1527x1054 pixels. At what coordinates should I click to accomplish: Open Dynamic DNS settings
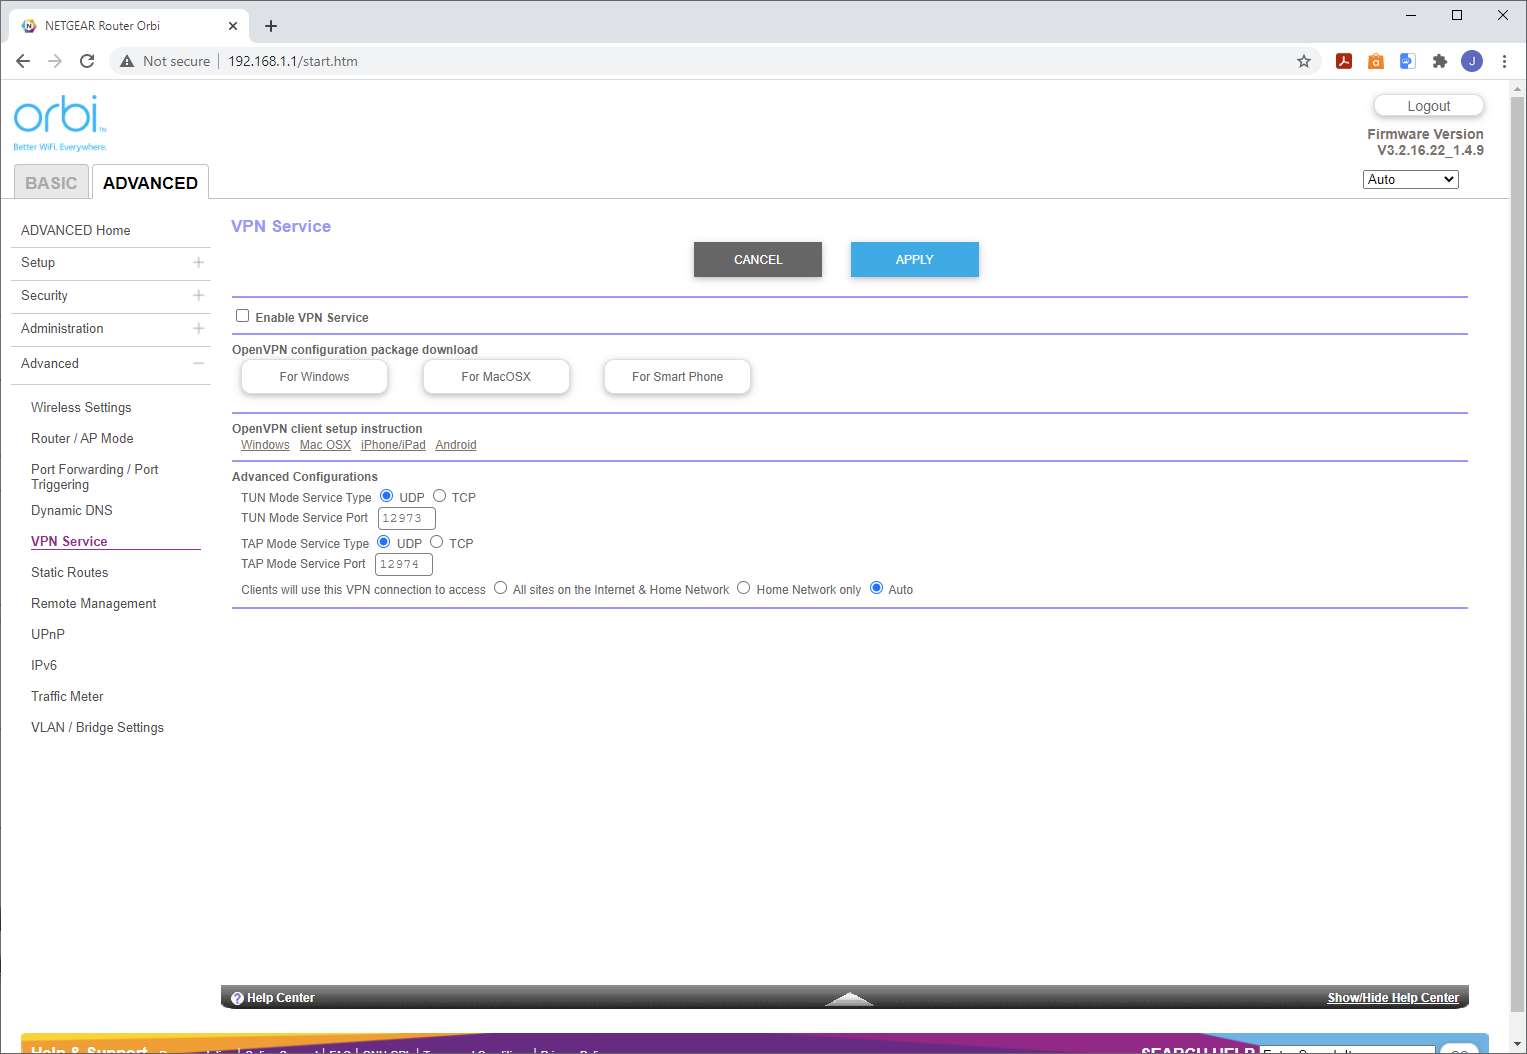pyautogui.click(x=72, y=510)
